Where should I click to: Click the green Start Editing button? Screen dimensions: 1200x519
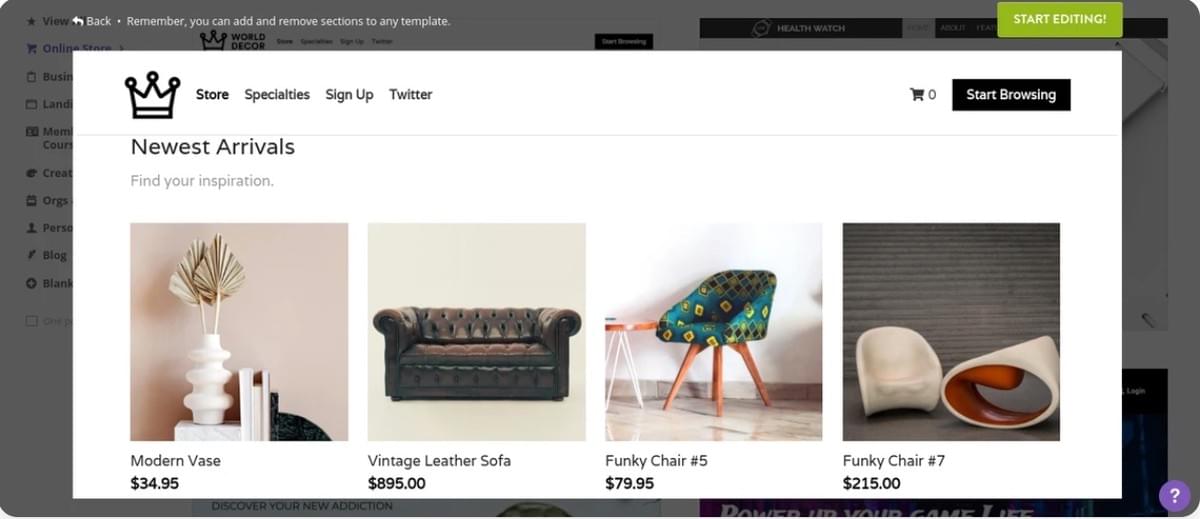pyautogui.click(x=1059, y=19)
